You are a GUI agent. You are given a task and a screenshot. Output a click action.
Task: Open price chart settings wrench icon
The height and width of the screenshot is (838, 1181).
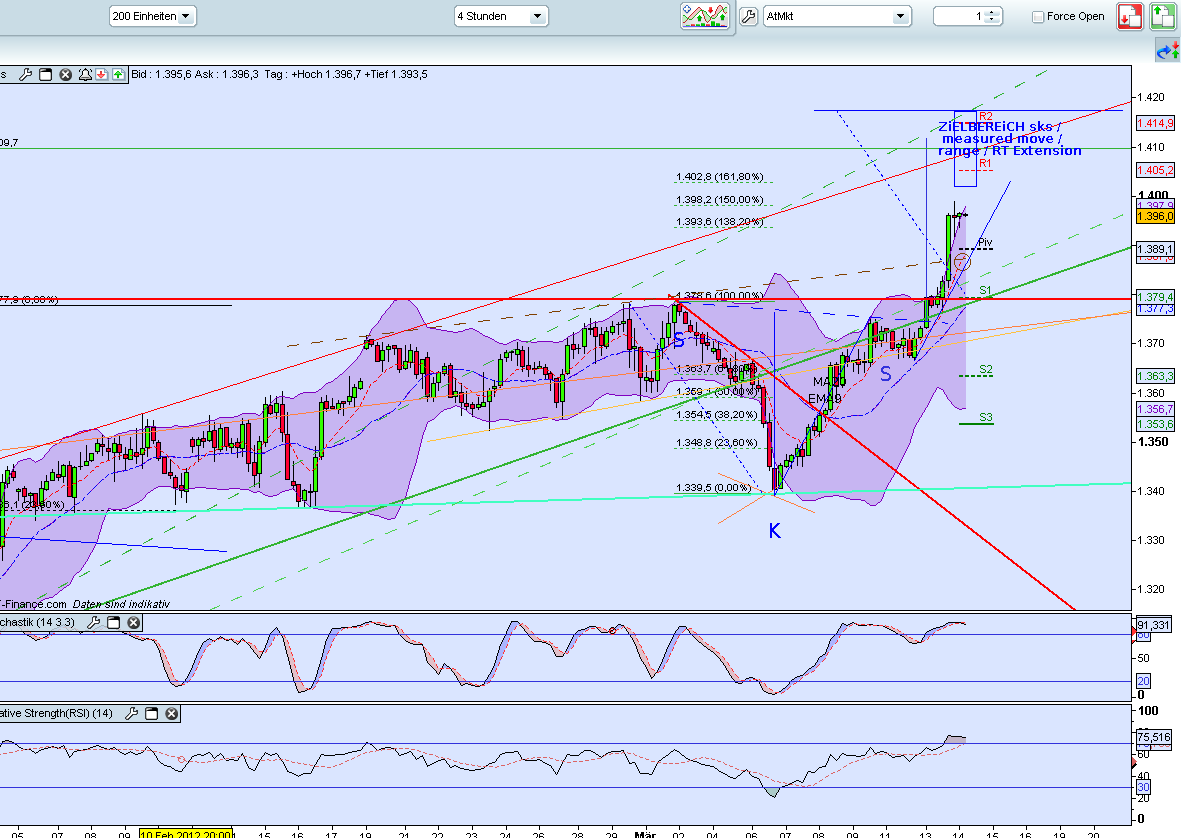[25, 74]
